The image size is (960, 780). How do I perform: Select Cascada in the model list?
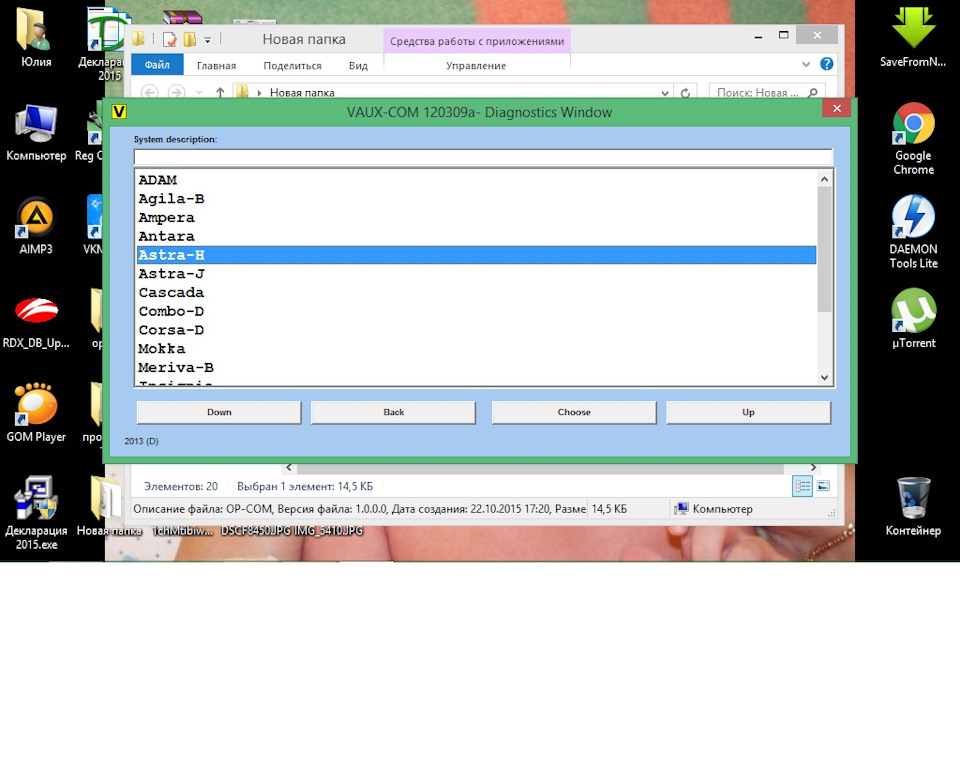476,293
